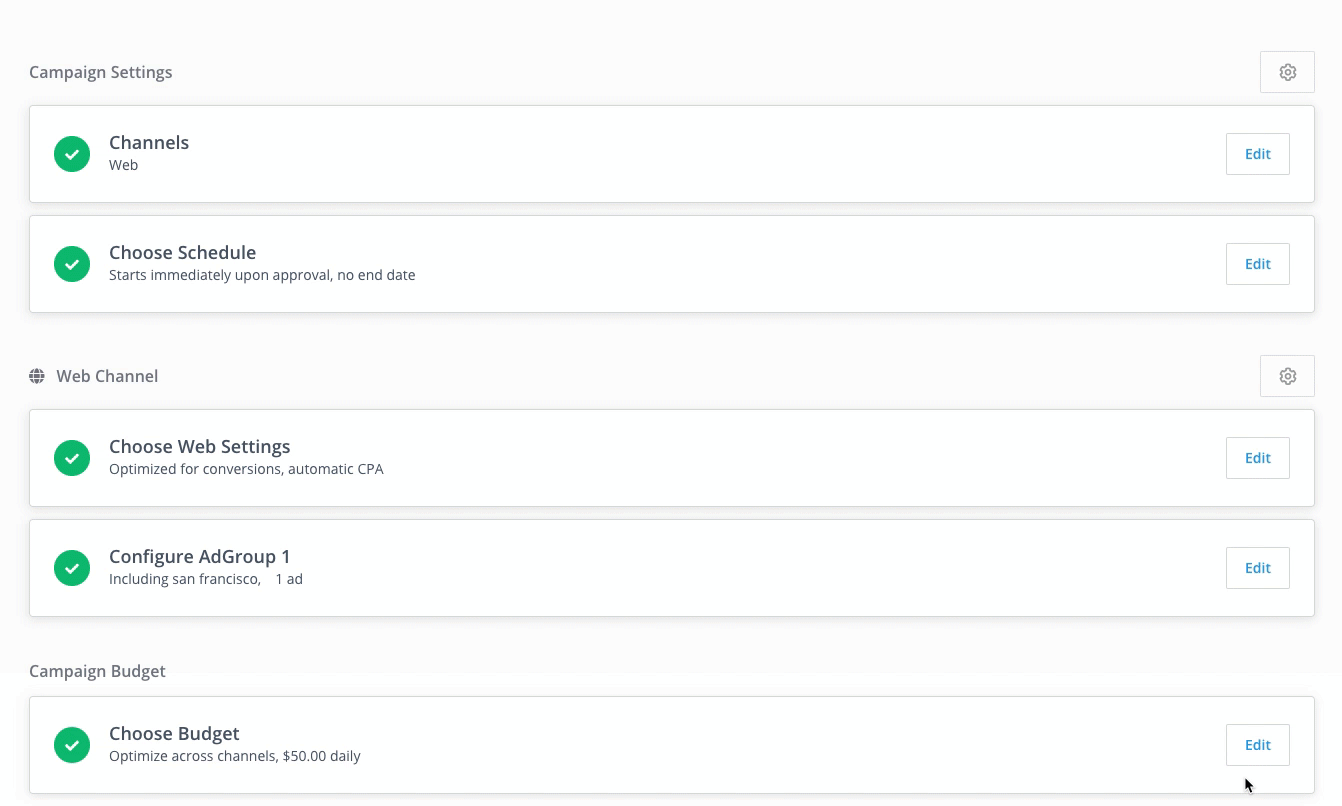Click the Choose Budget title

click(174, 734)
